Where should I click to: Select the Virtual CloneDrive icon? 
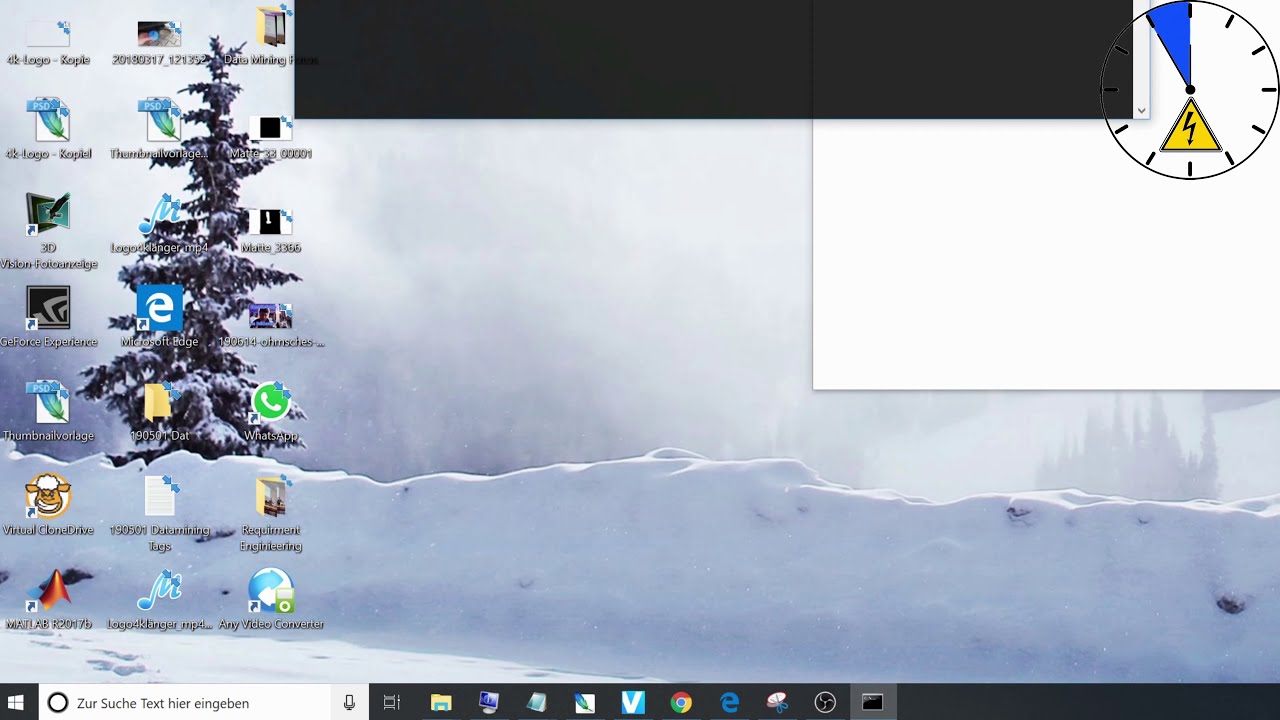tap(48, 505)
